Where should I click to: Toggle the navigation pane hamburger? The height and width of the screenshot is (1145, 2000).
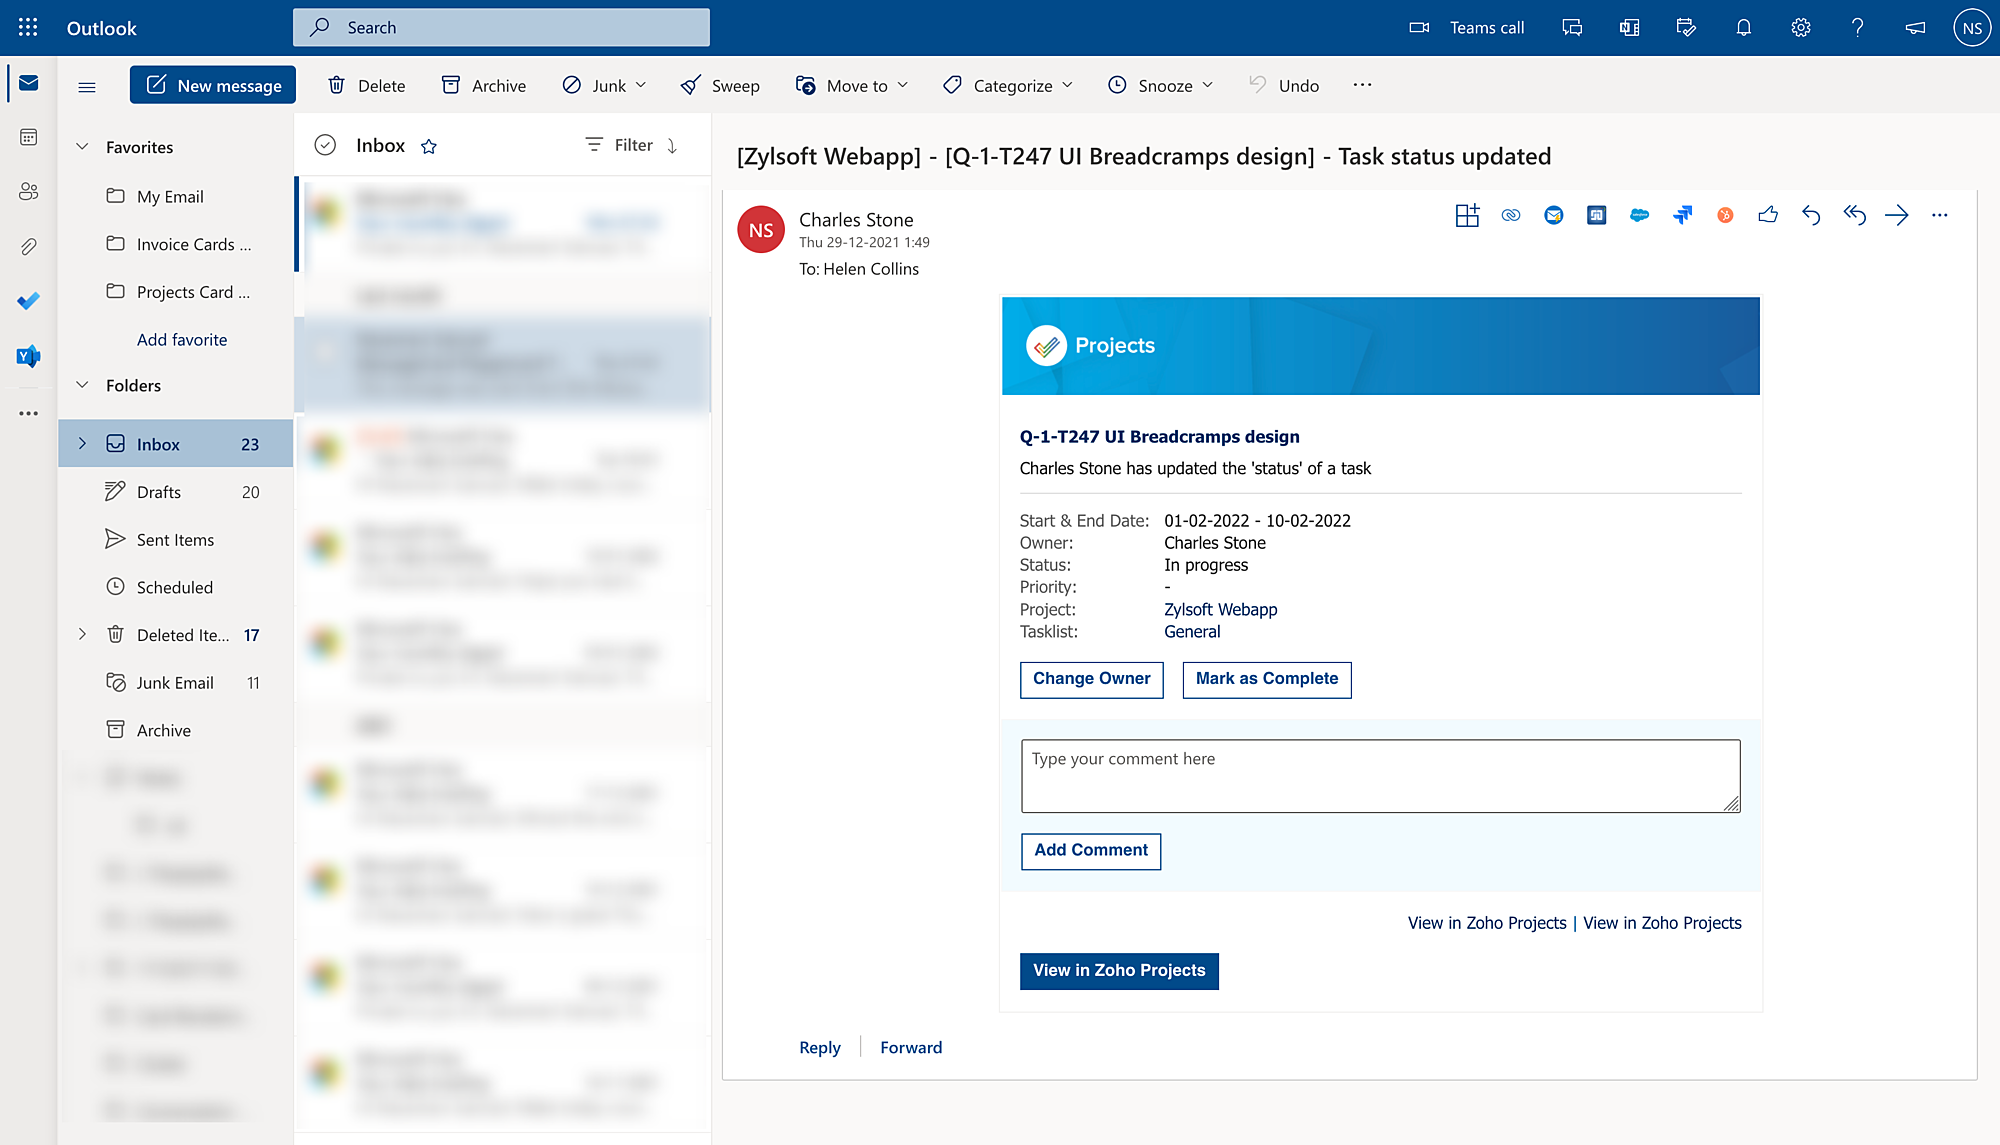click(87, 87)
